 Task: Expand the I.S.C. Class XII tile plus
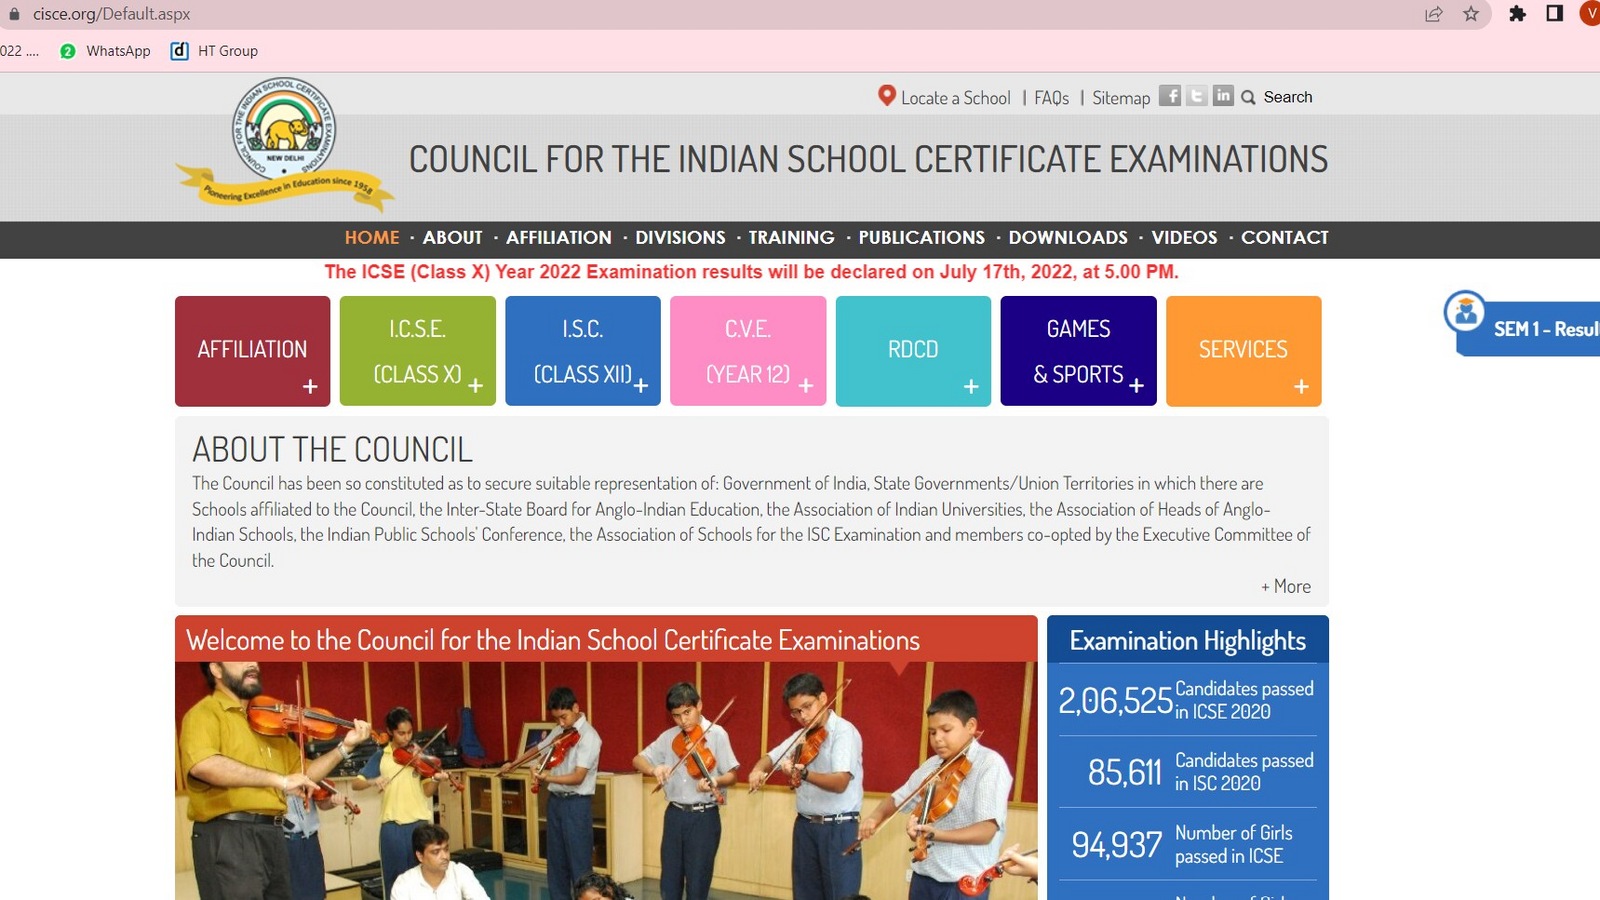(x=641, y=386)
